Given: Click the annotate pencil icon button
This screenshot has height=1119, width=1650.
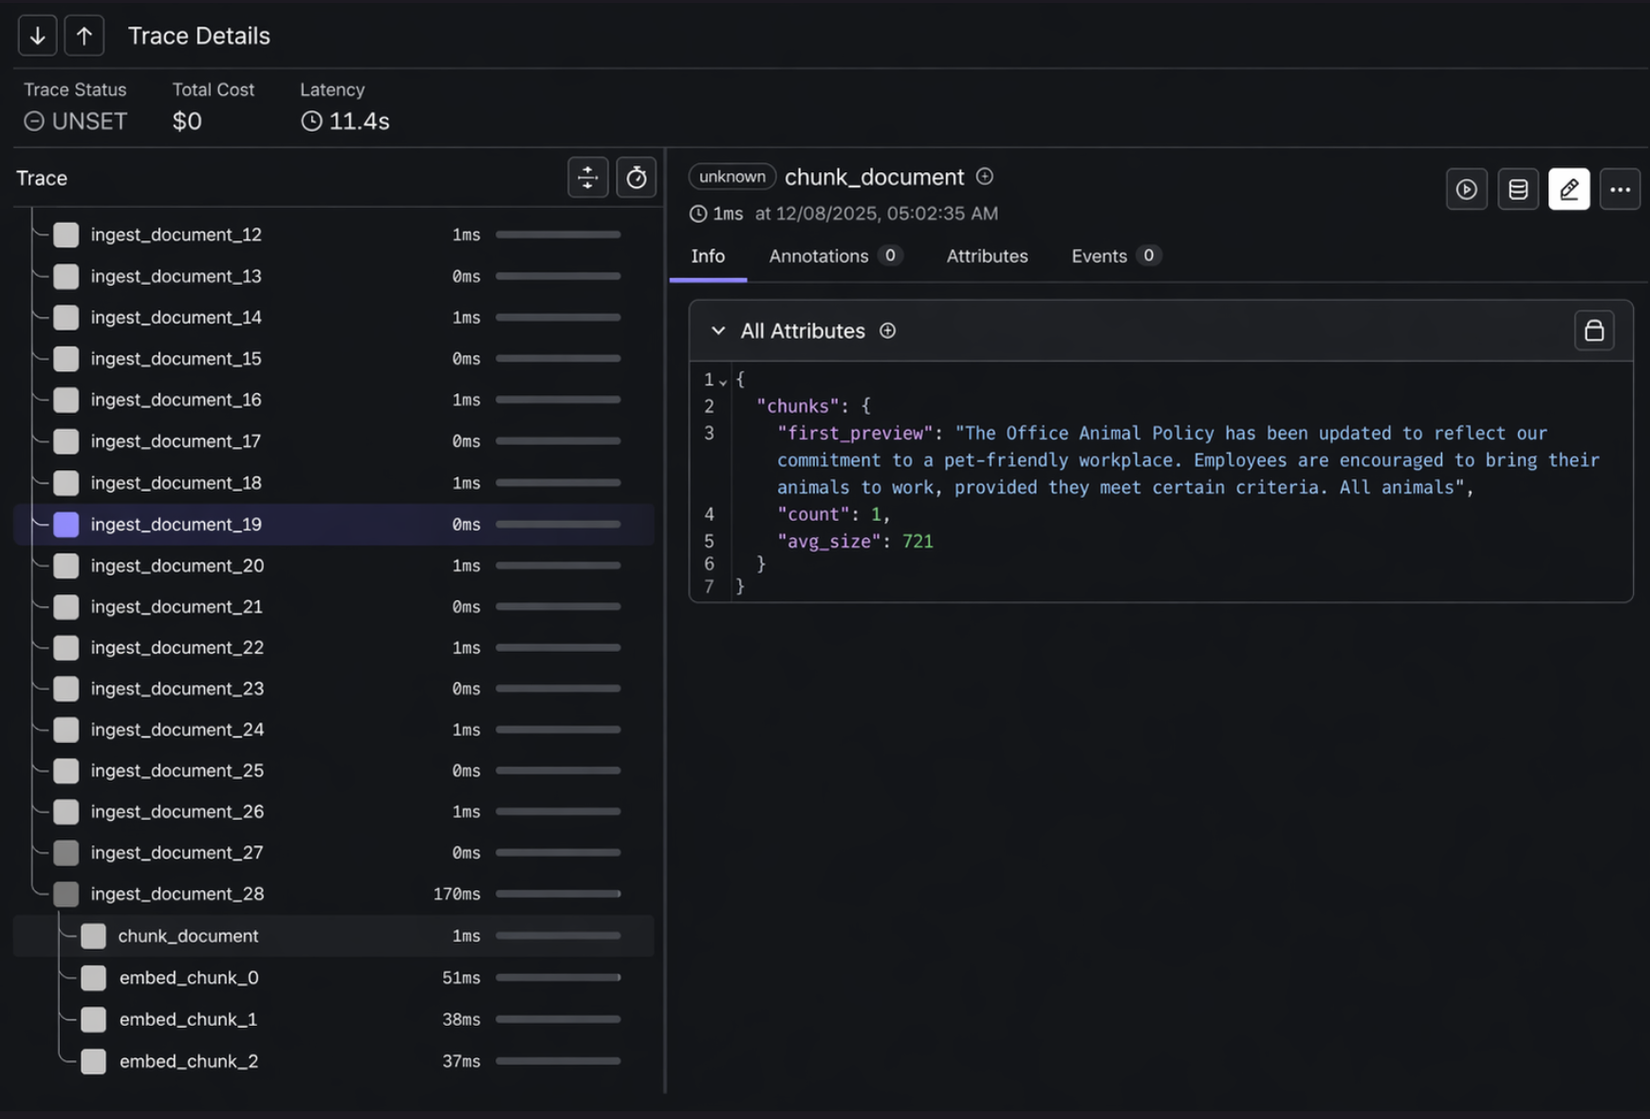Looking at the screenshot, I should click(1569, 189).
